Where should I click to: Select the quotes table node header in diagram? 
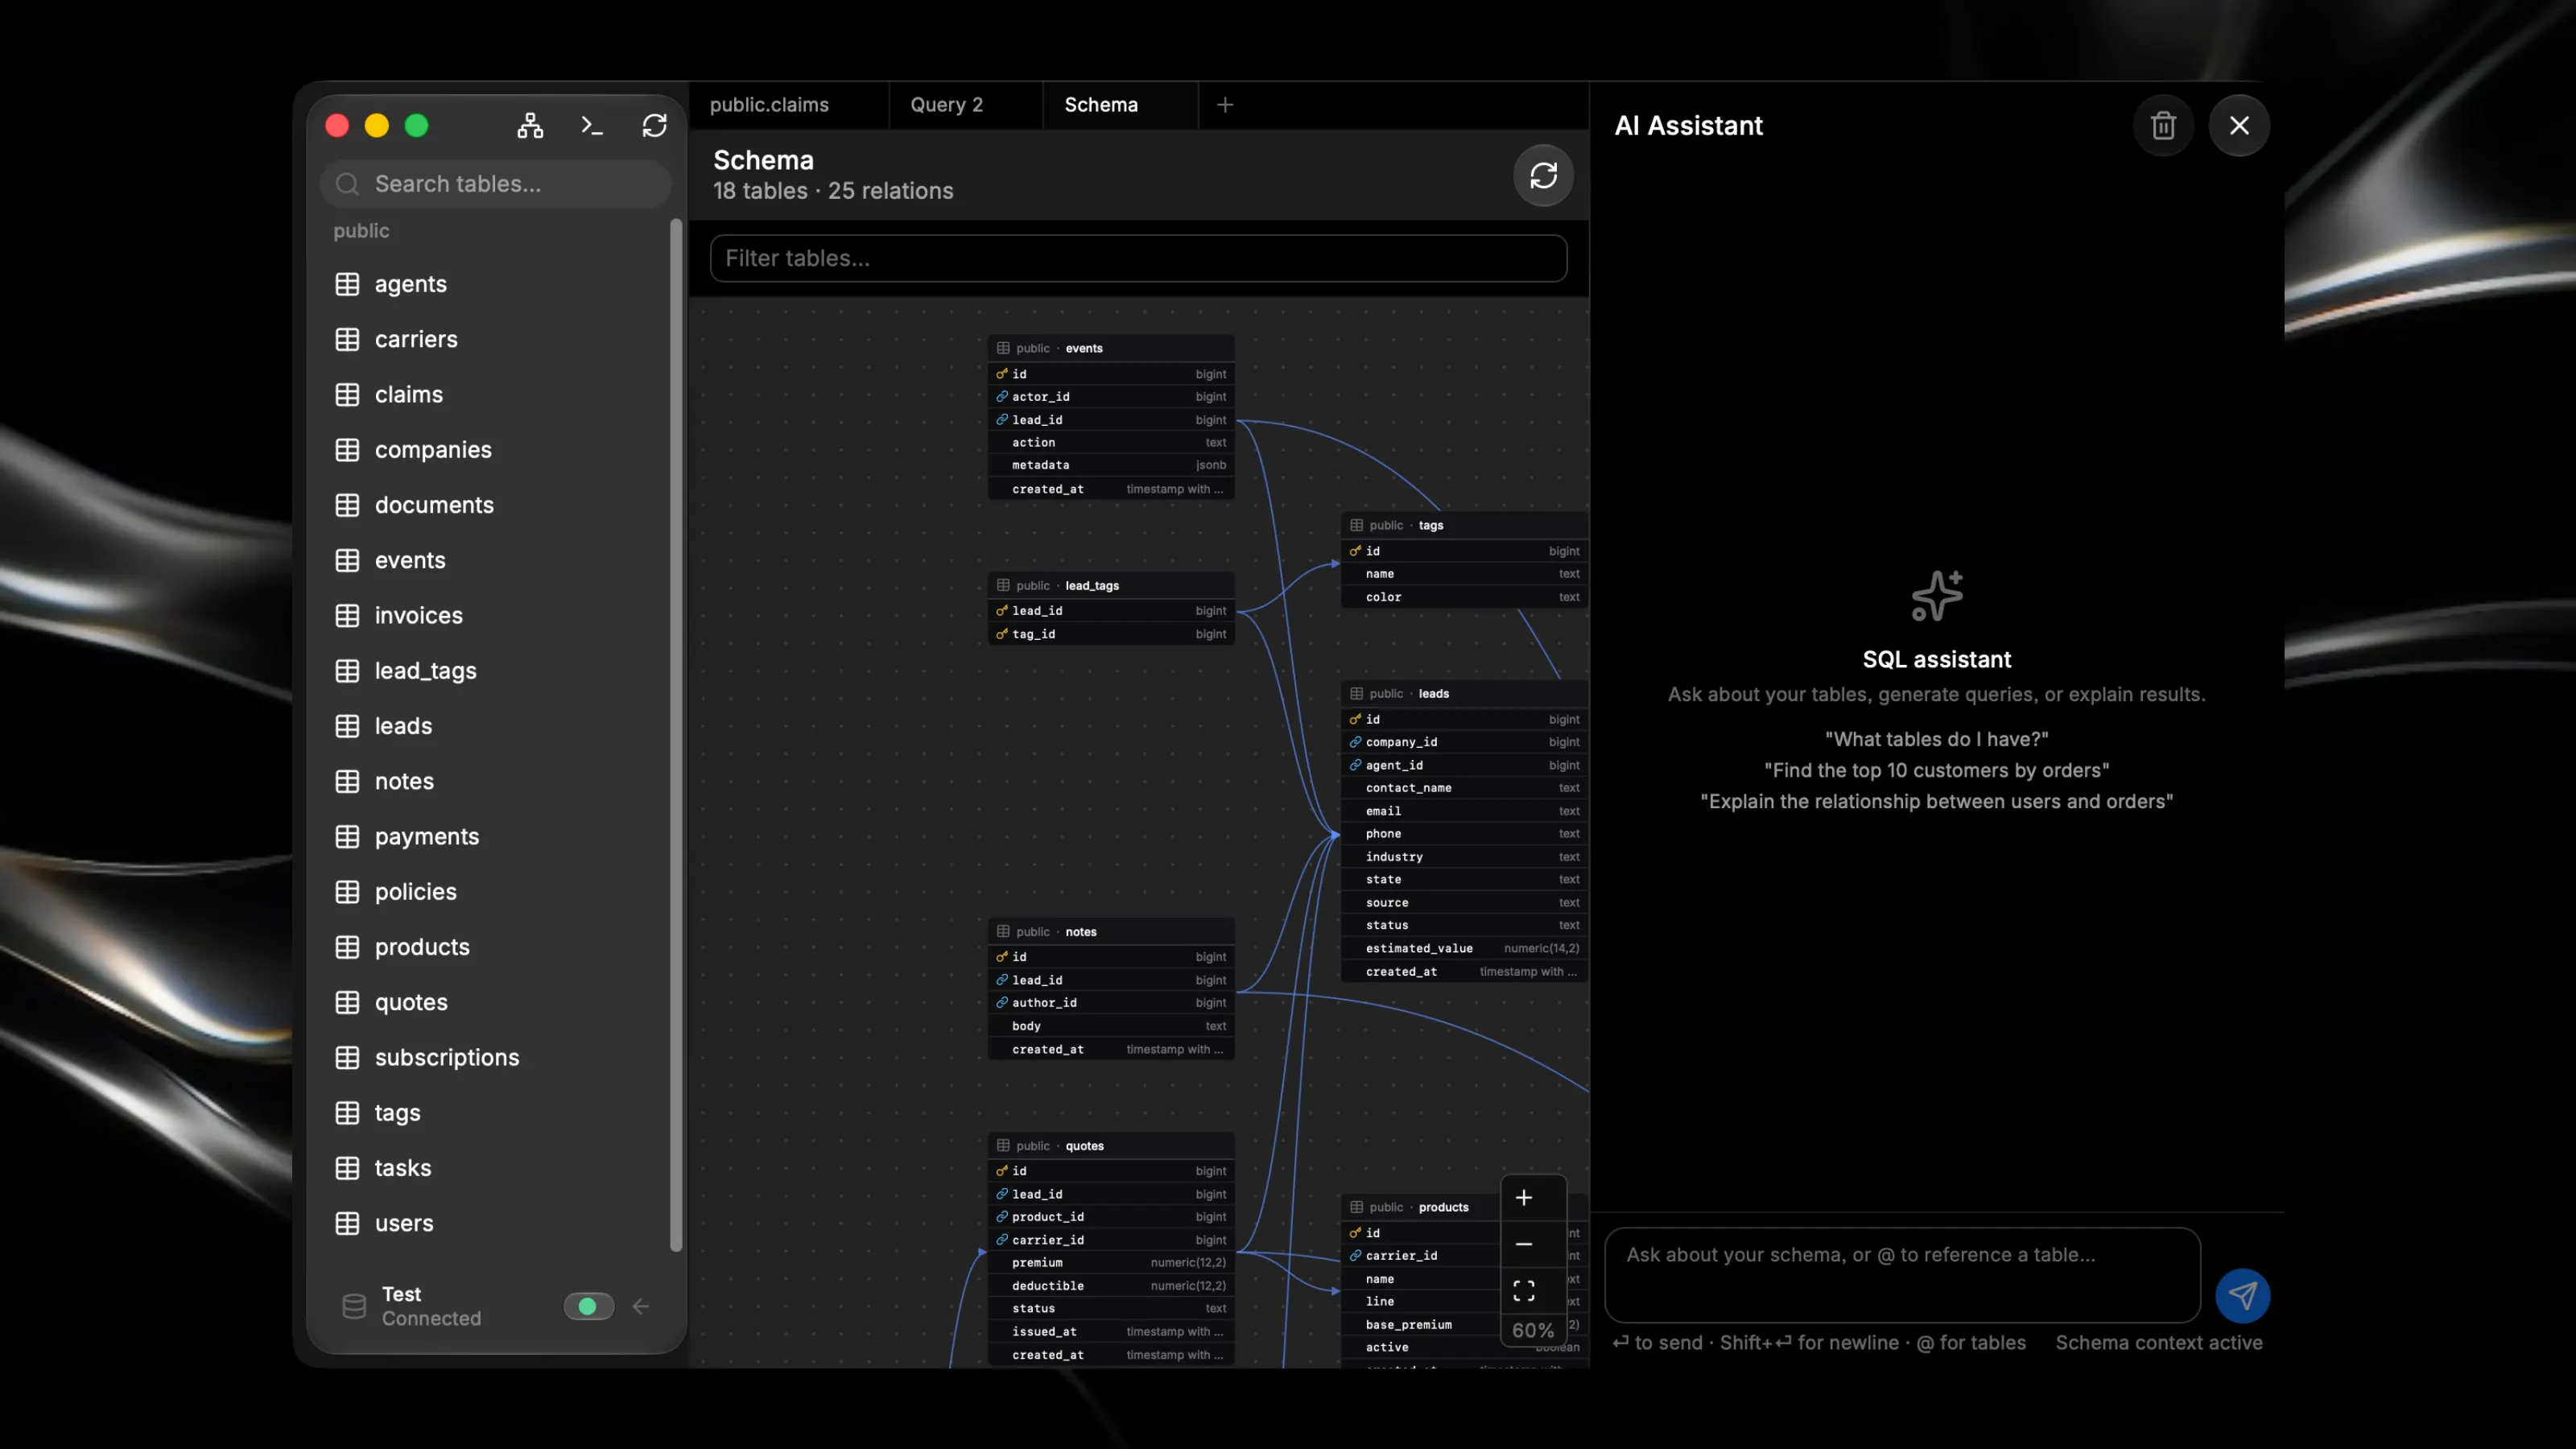1111,1146
